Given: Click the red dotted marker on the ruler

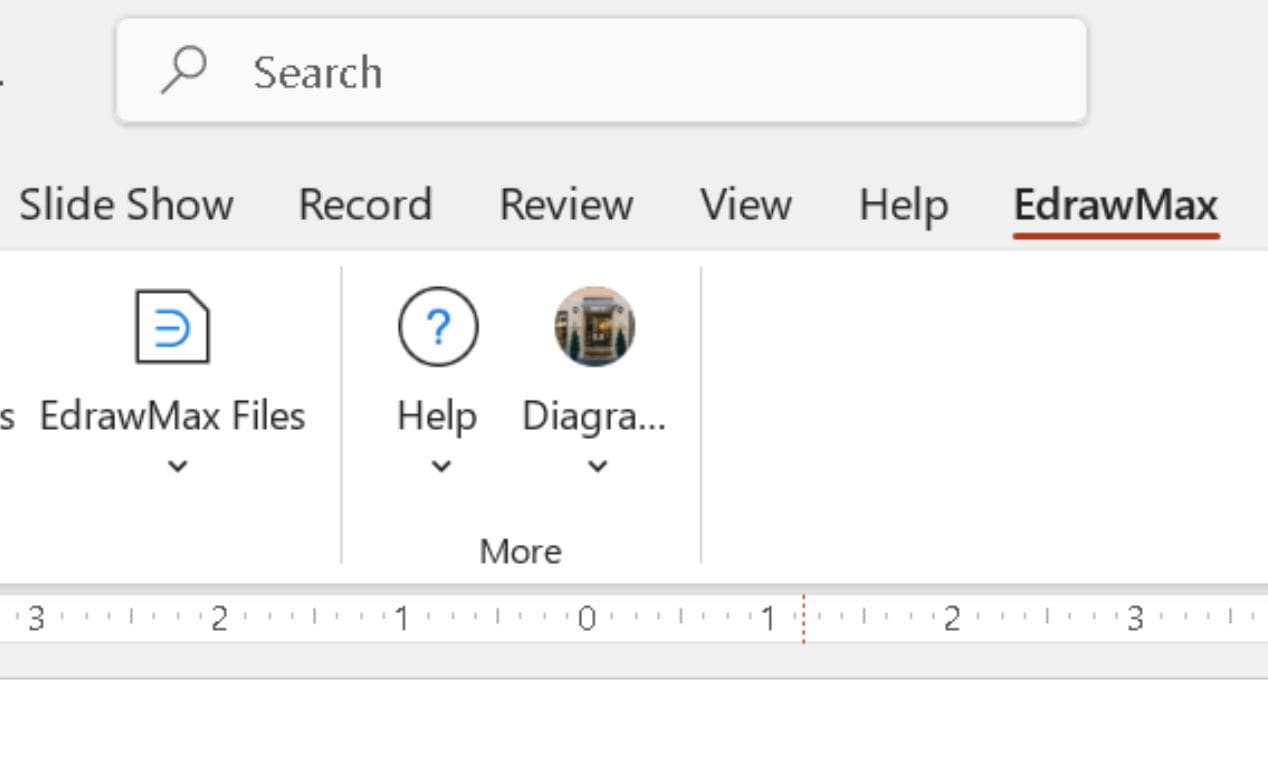Looking at the screenshot, I should [803, 619].
